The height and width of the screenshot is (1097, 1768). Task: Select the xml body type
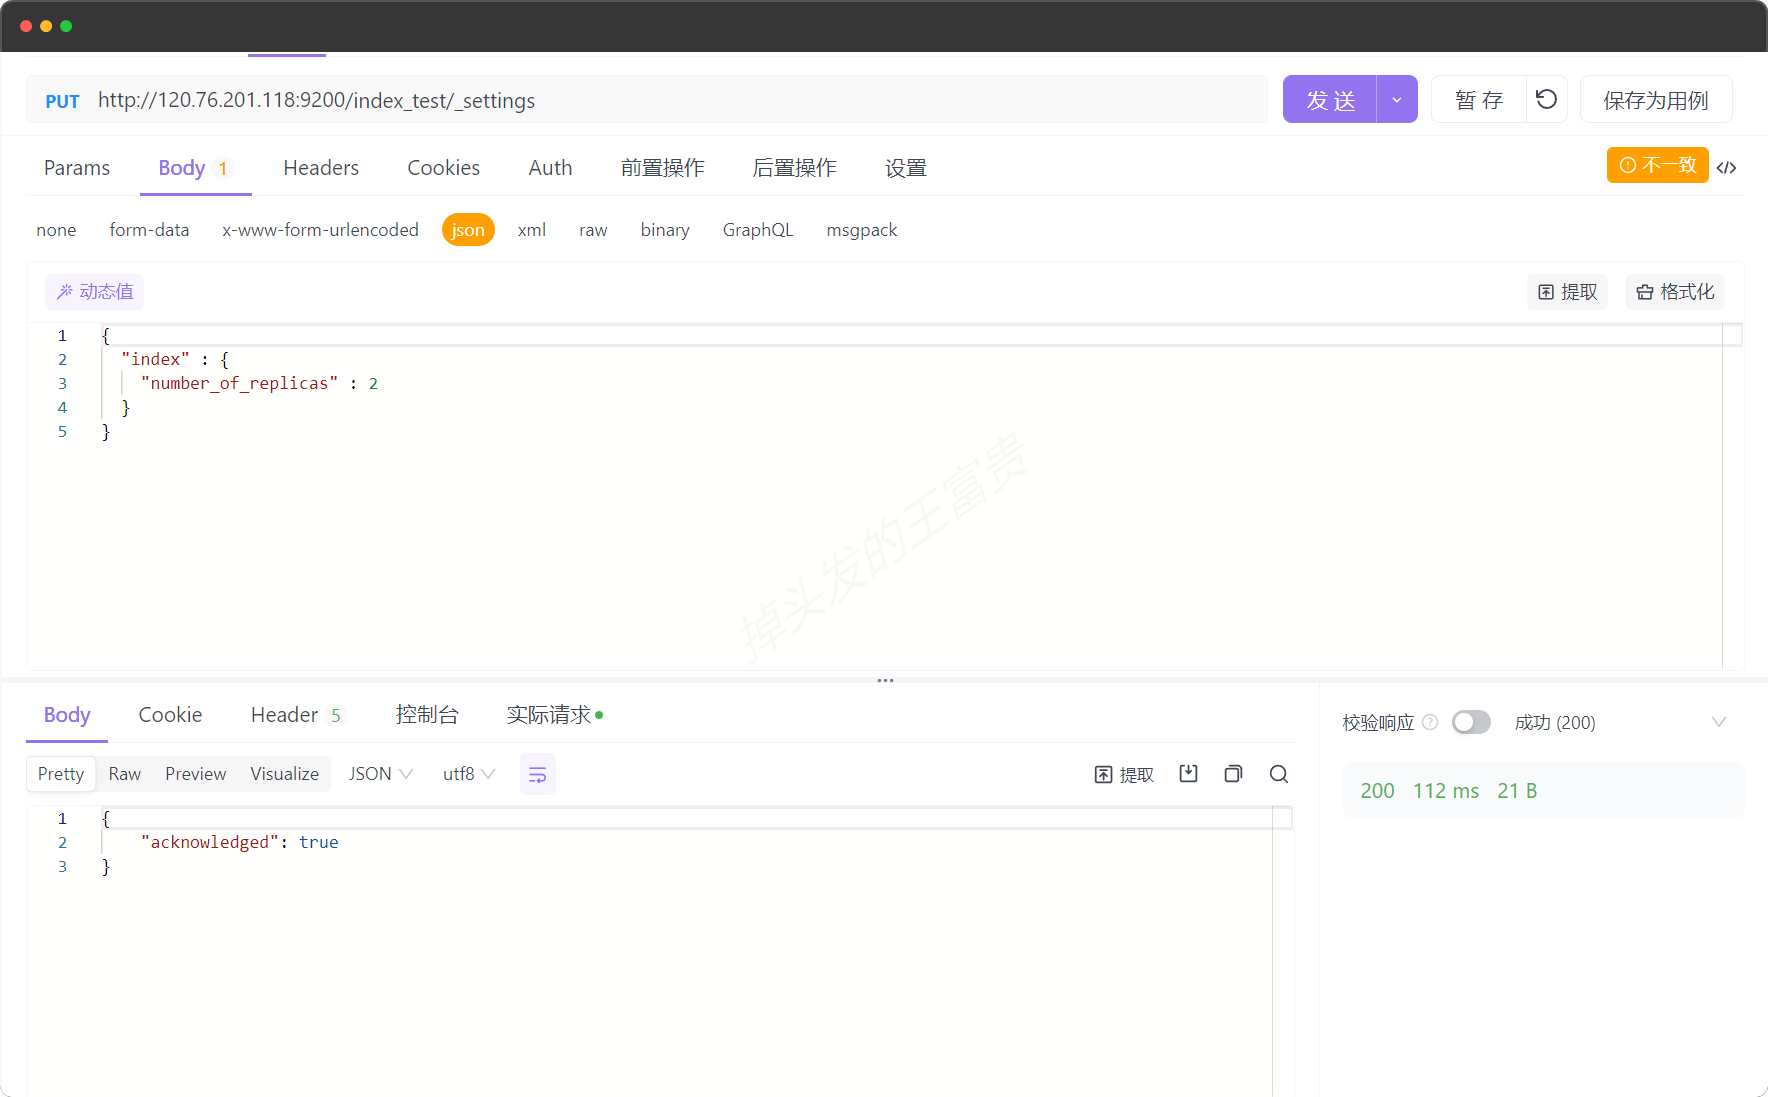pyautogui.click(x=532, y=230)
